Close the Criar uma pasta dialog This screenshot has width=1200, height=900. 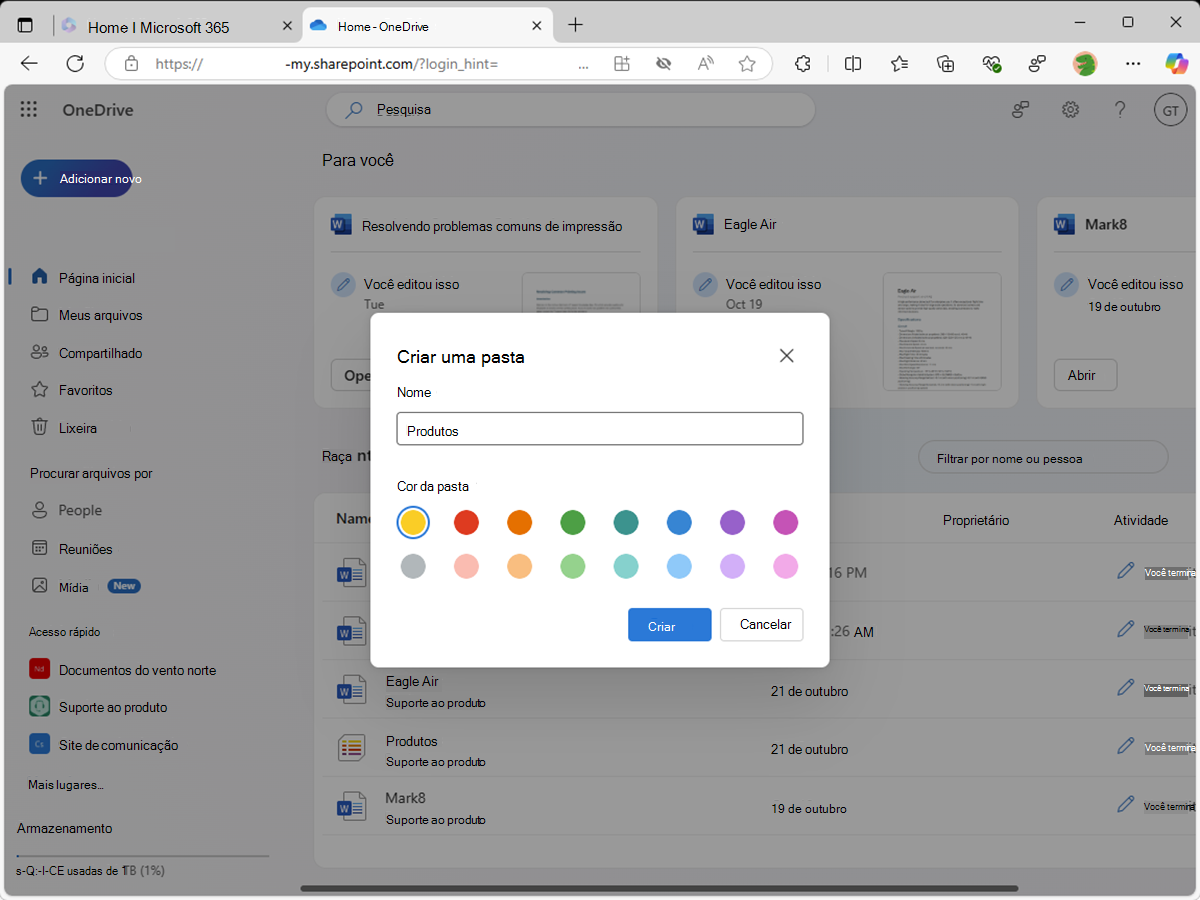(787, 356)
